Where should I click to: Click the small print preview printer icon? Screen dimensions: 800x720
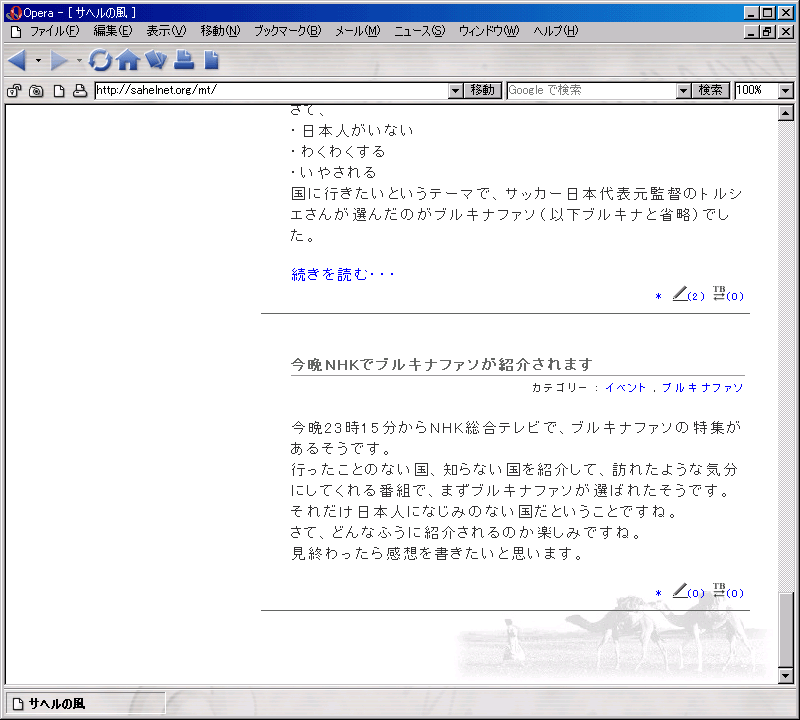pyautogui.click(x=80, y=91)
